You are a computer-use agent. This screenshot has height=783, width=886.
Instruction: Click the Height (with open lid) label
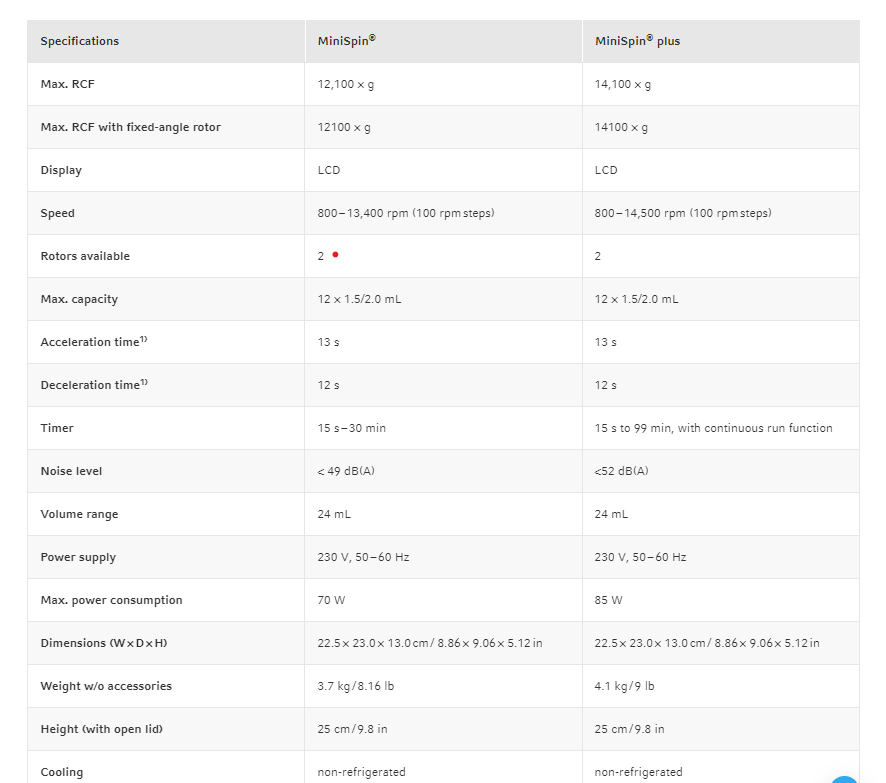click(101, 729)
